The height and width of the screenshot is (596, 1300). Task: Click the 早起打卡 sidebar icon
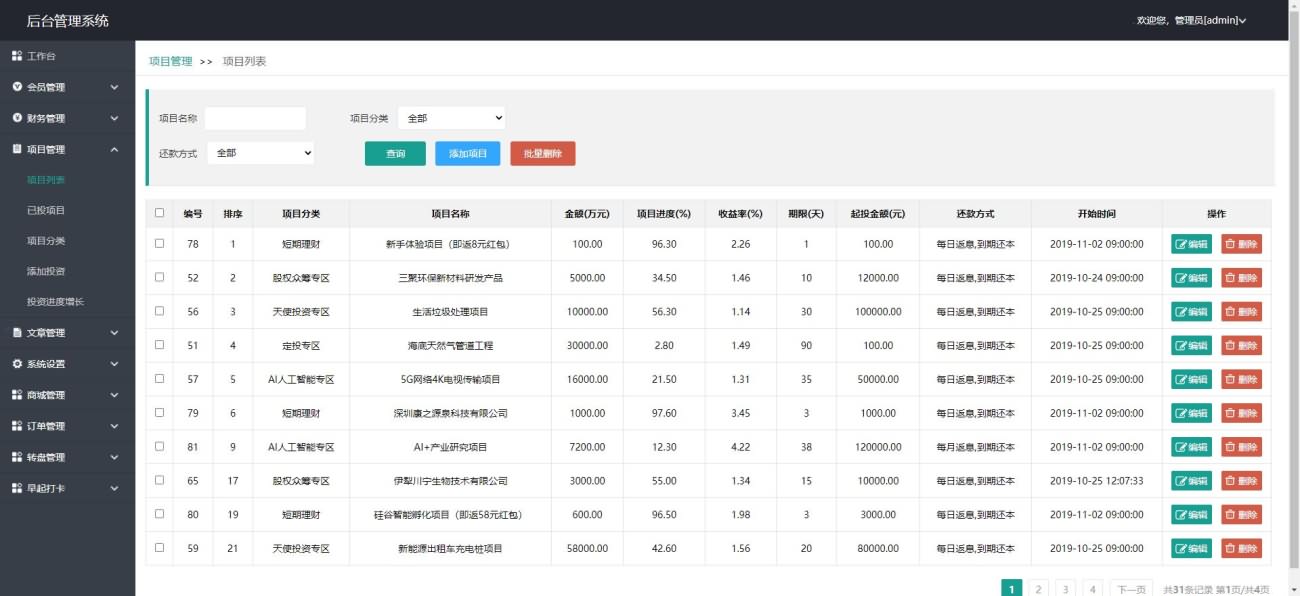tap(17, 488)
